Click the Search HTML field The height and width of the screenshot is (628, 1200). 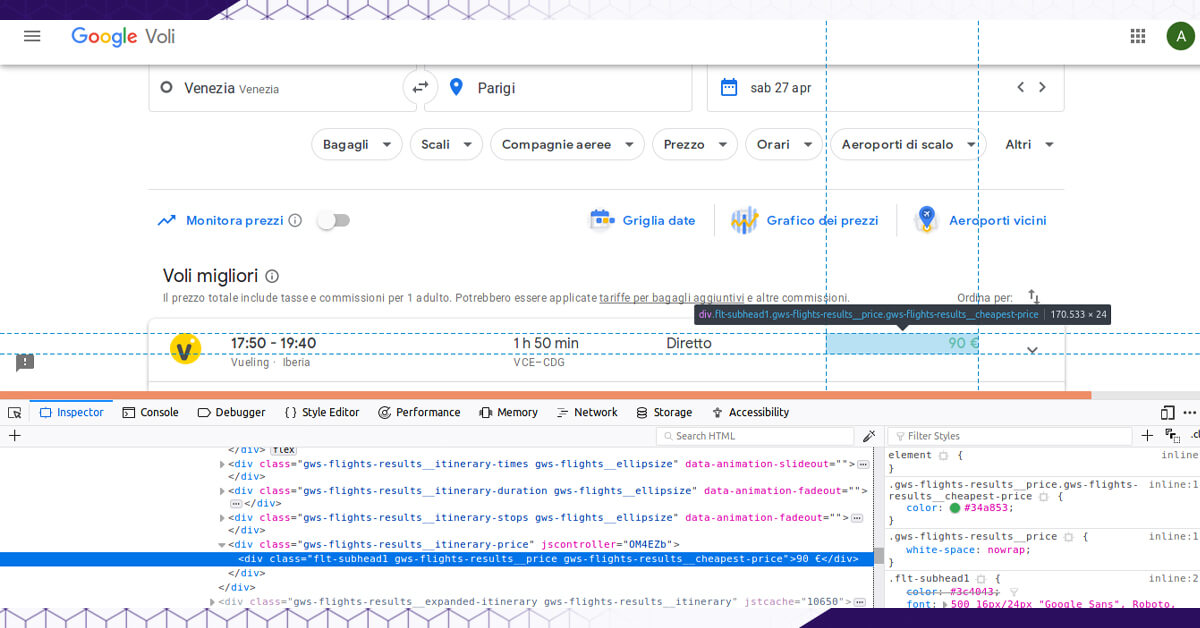(755, 436)
